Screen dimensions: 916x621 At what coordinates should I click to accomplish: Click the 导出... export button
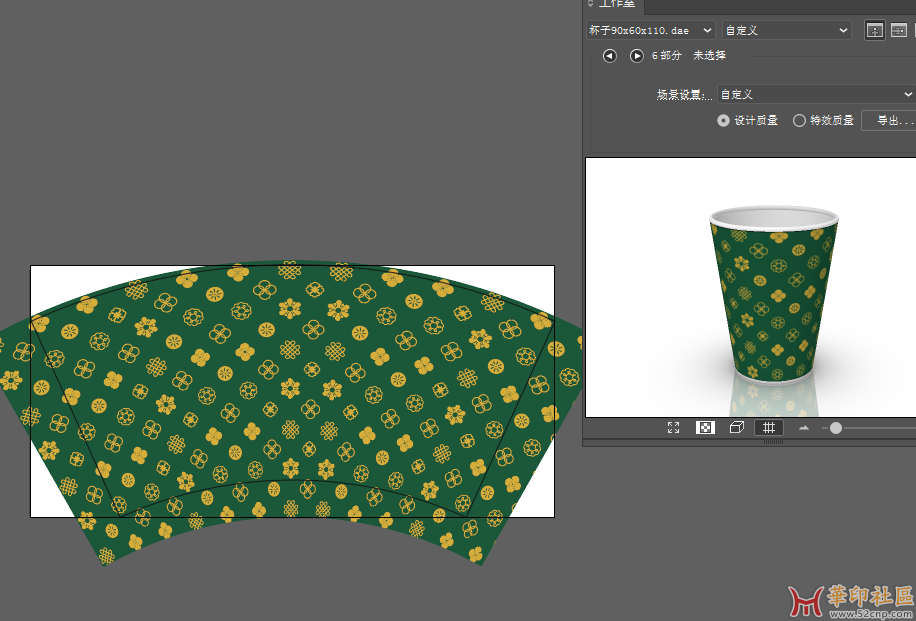(893, 120)
